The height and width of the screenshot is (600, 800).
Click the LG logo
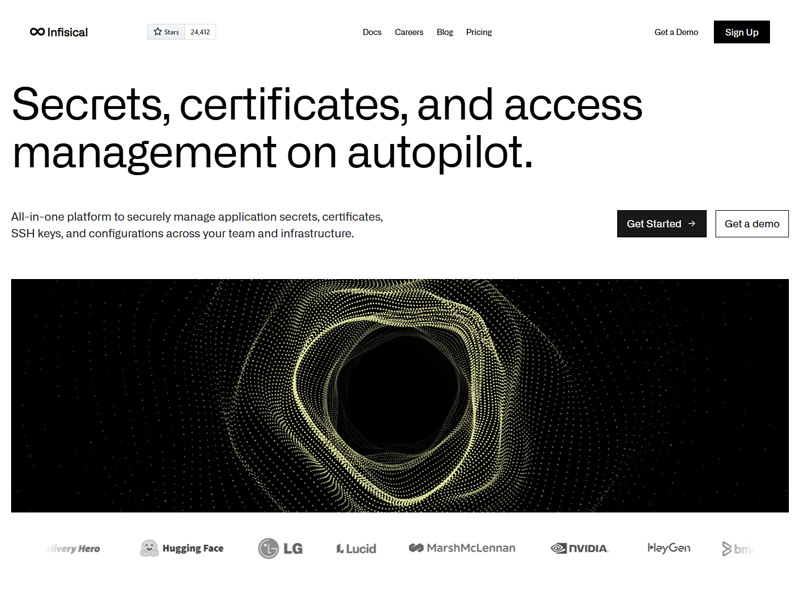(x=280, y=548)
